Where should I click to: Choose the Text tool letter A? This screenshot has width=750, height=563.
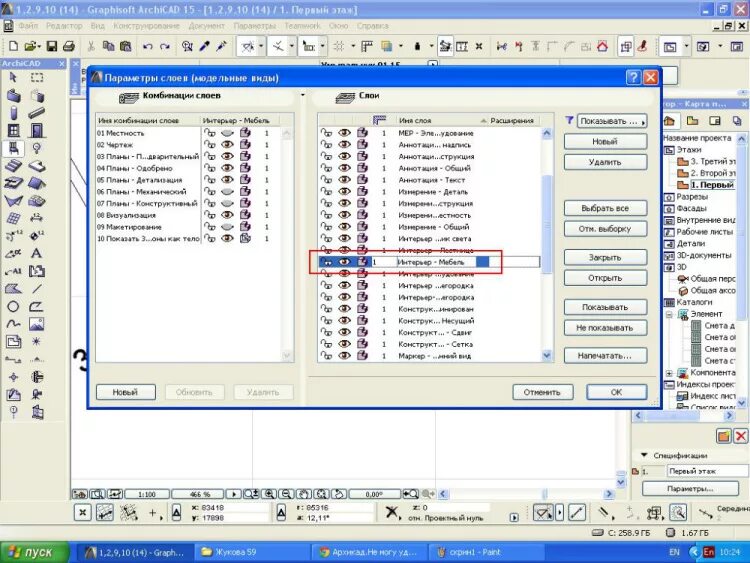36,254
